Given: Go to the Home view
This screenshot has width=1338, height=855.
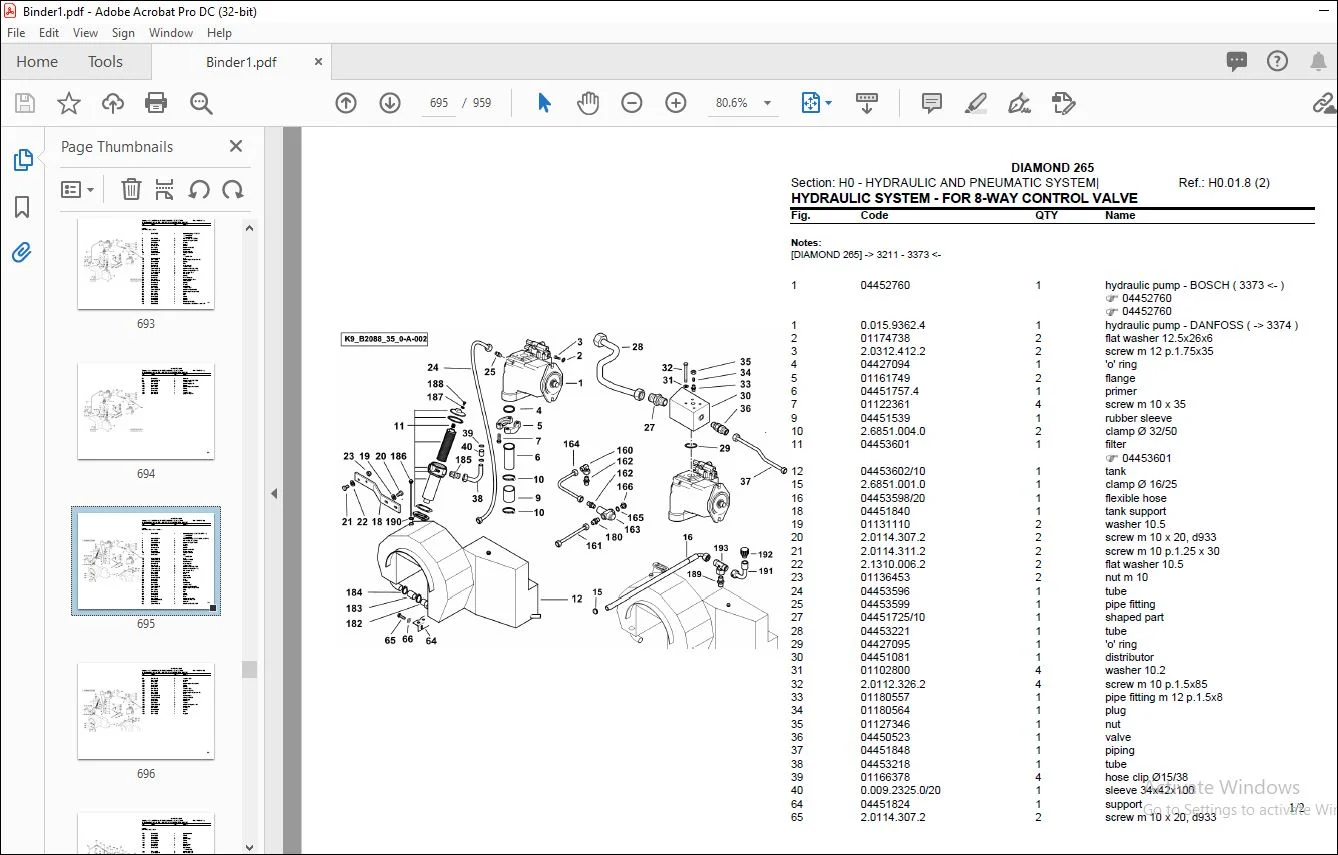Looking at the screenshot, I should coord(37,62).
